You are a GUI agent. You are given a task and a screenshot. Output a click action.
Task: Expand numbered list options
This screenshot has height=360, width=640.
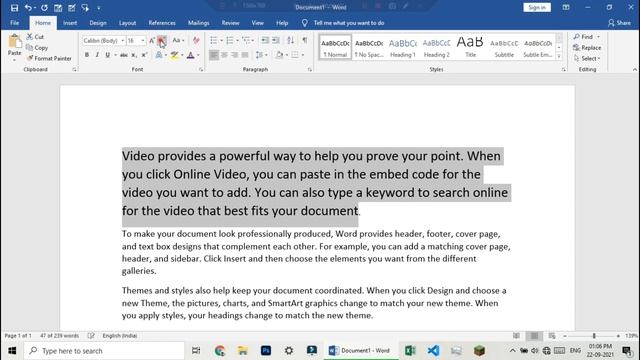click(238, 40)
